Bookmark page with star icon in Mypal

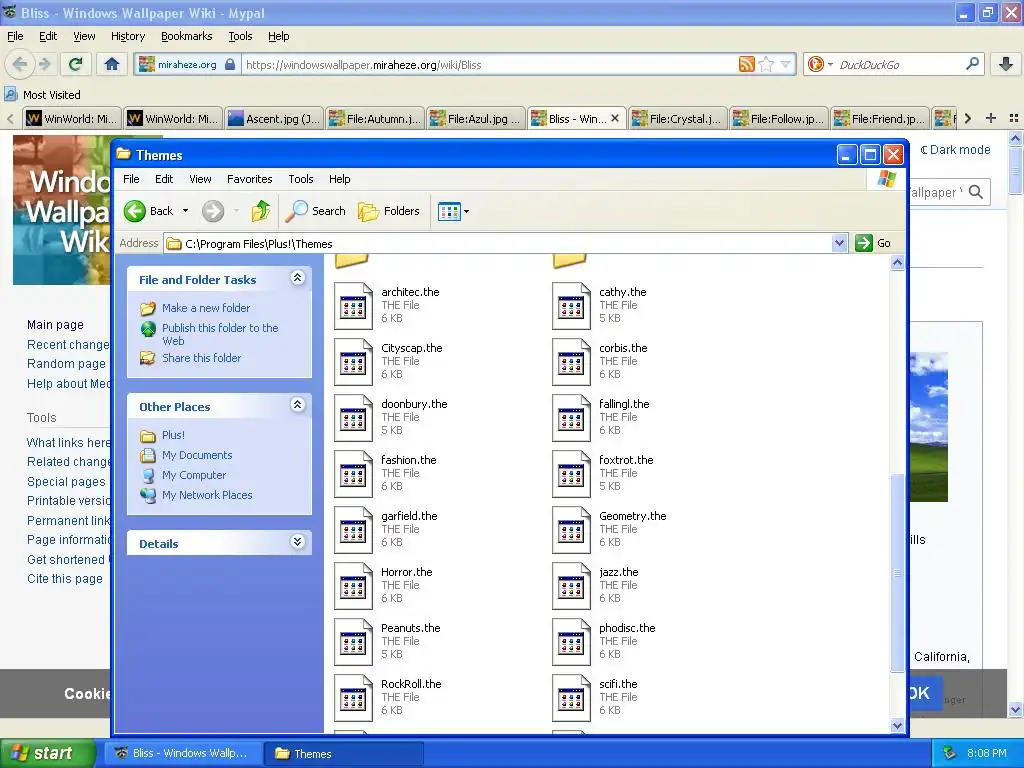(767, 64)
